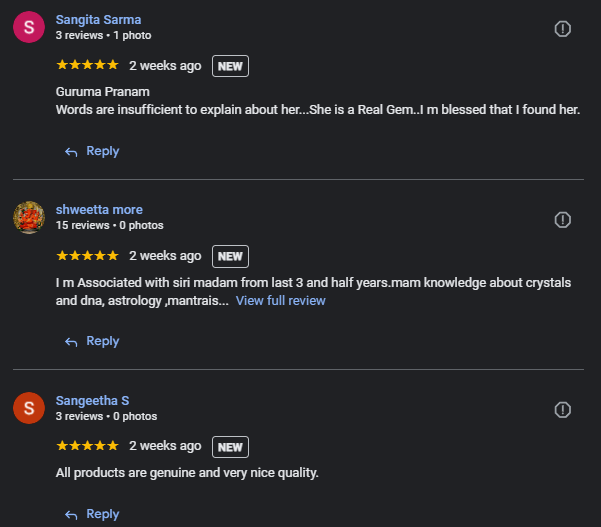Click reply arrow under Sangeetha S's review

point(71,515)
